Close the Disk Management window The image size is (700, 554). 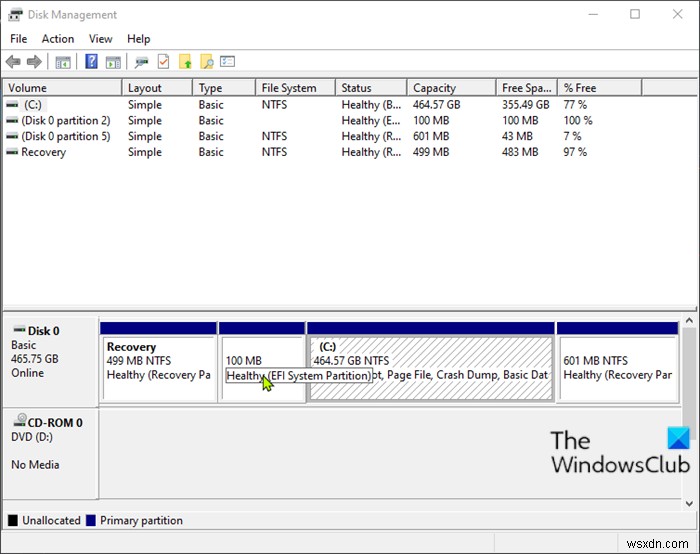click(x=677, y=14)
